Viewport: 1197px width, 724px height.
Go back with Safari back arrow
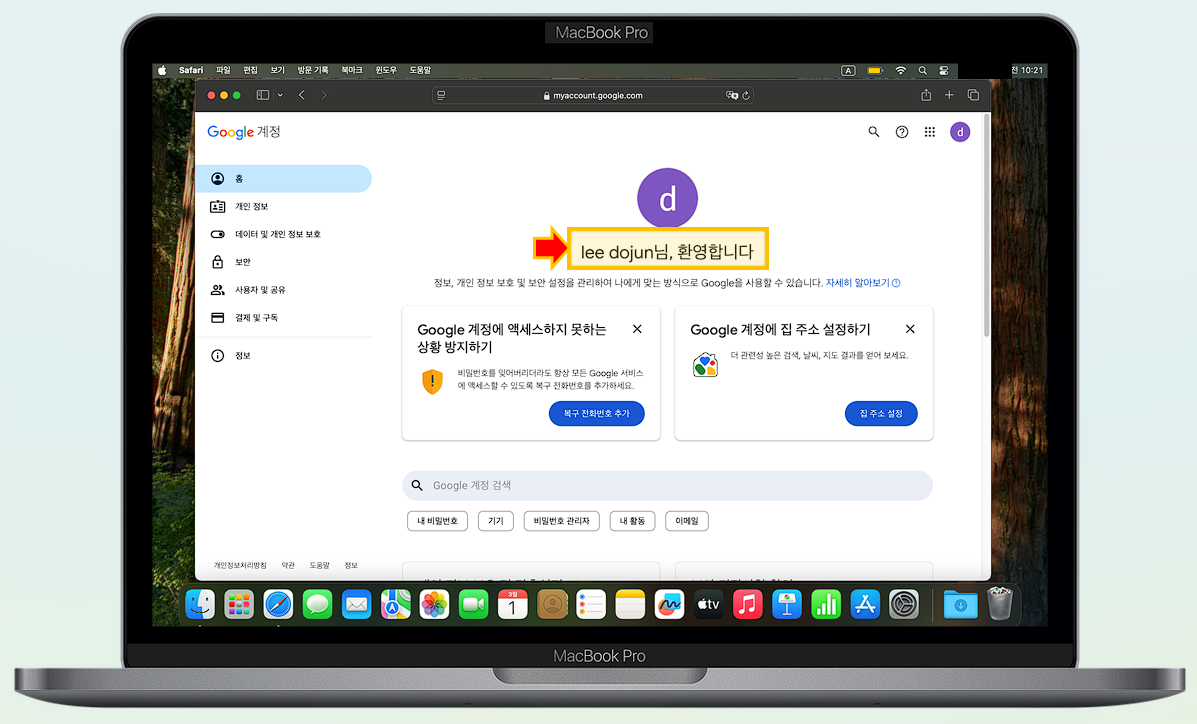point(302,95)
